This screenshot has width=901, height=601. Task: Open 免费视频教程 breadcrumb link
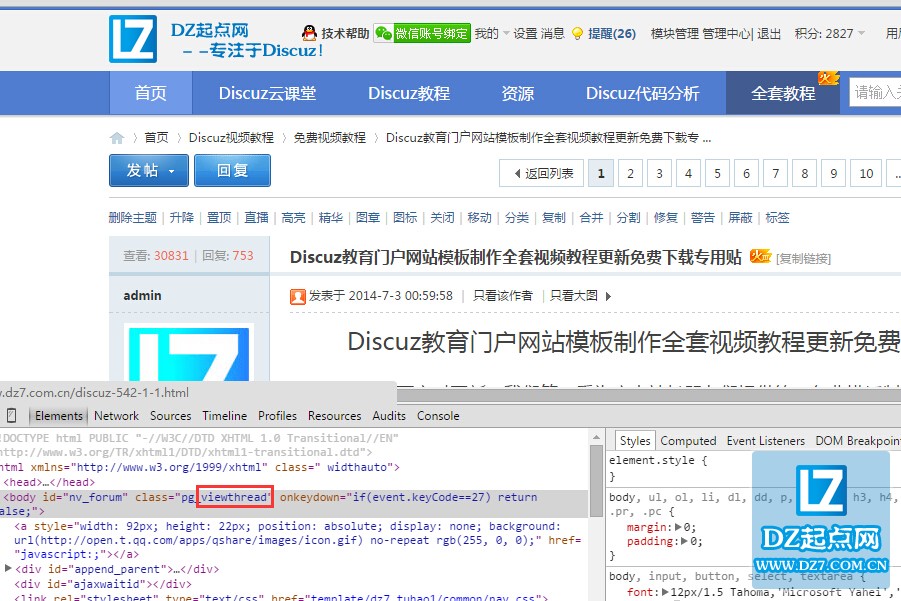click(330, 138)
